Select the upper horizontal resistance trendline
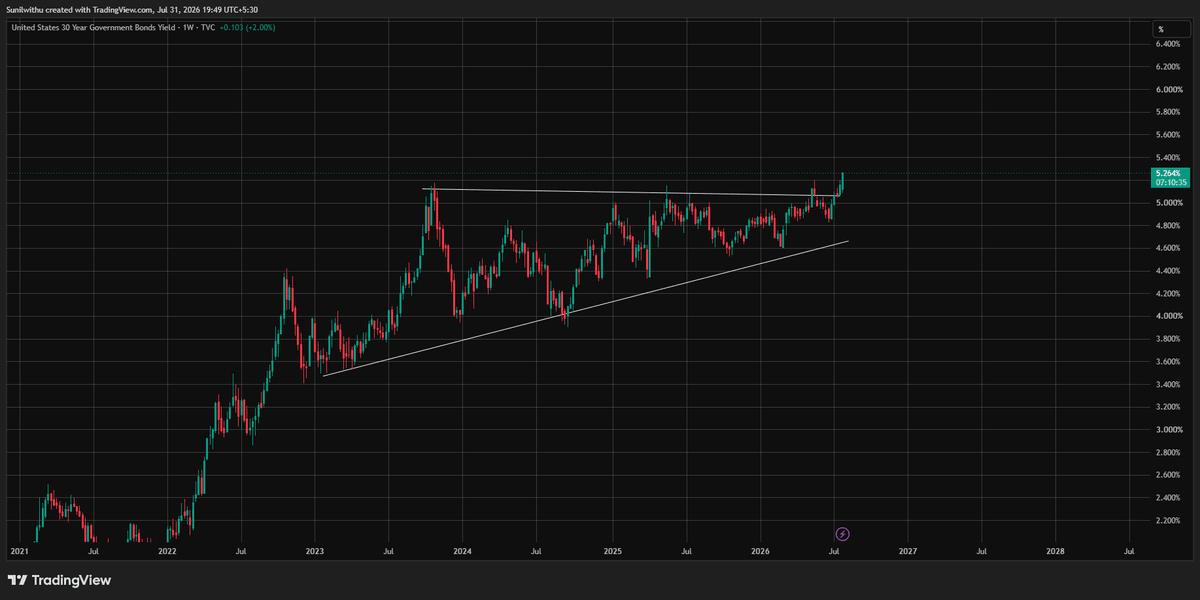The image size is (1200, 600). [630, 192]
